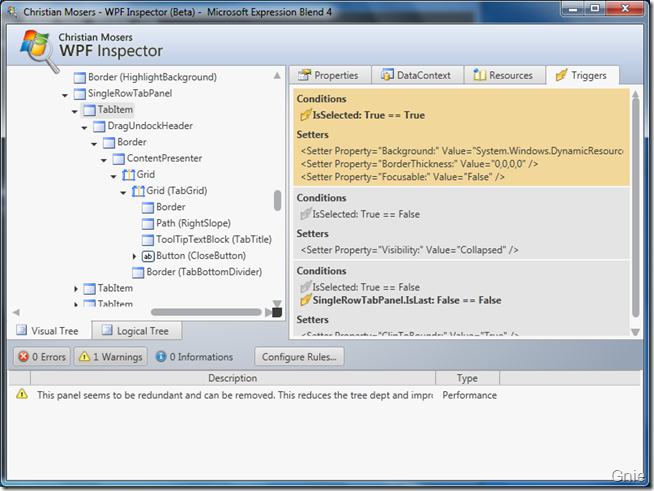The width and height of the screenshot is (654, 491).
Task: Click the Border (TabBottomDivider) node icon
Action: pyautogui.click(x=138, y=272)
